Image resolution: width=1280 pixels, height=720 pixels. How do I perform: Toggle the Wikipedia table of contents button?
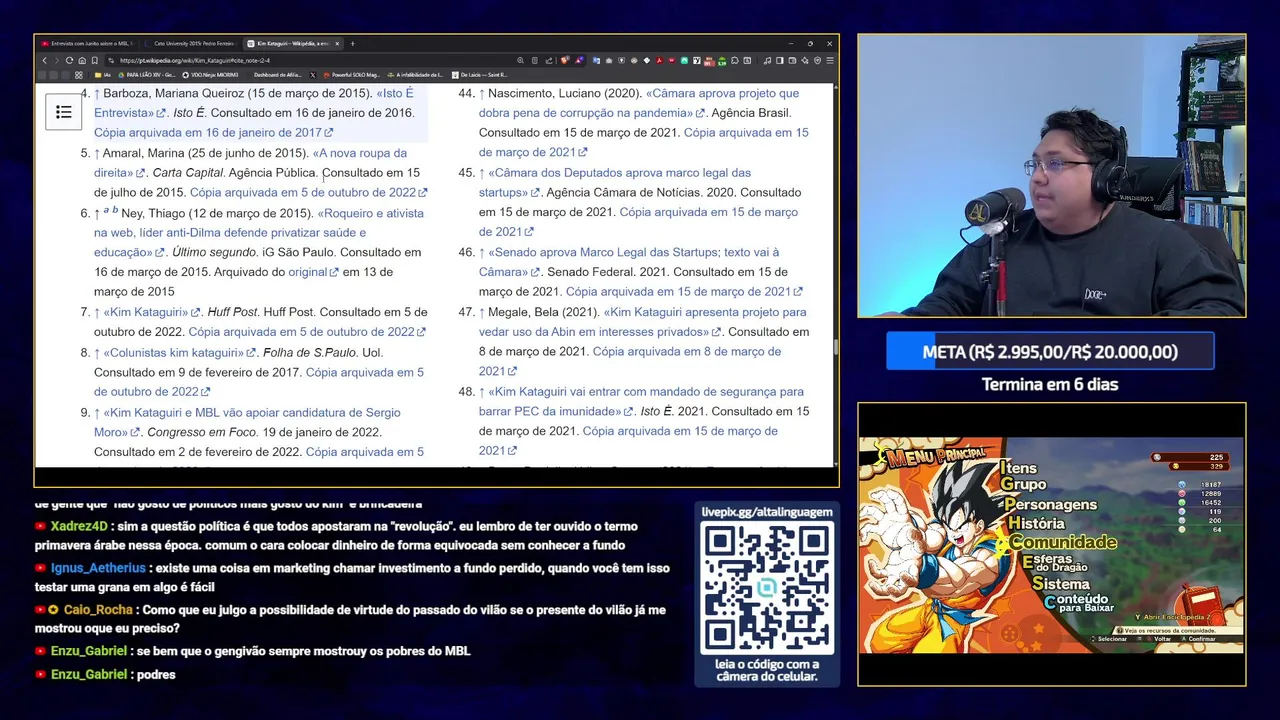click(x=63, y=112)
